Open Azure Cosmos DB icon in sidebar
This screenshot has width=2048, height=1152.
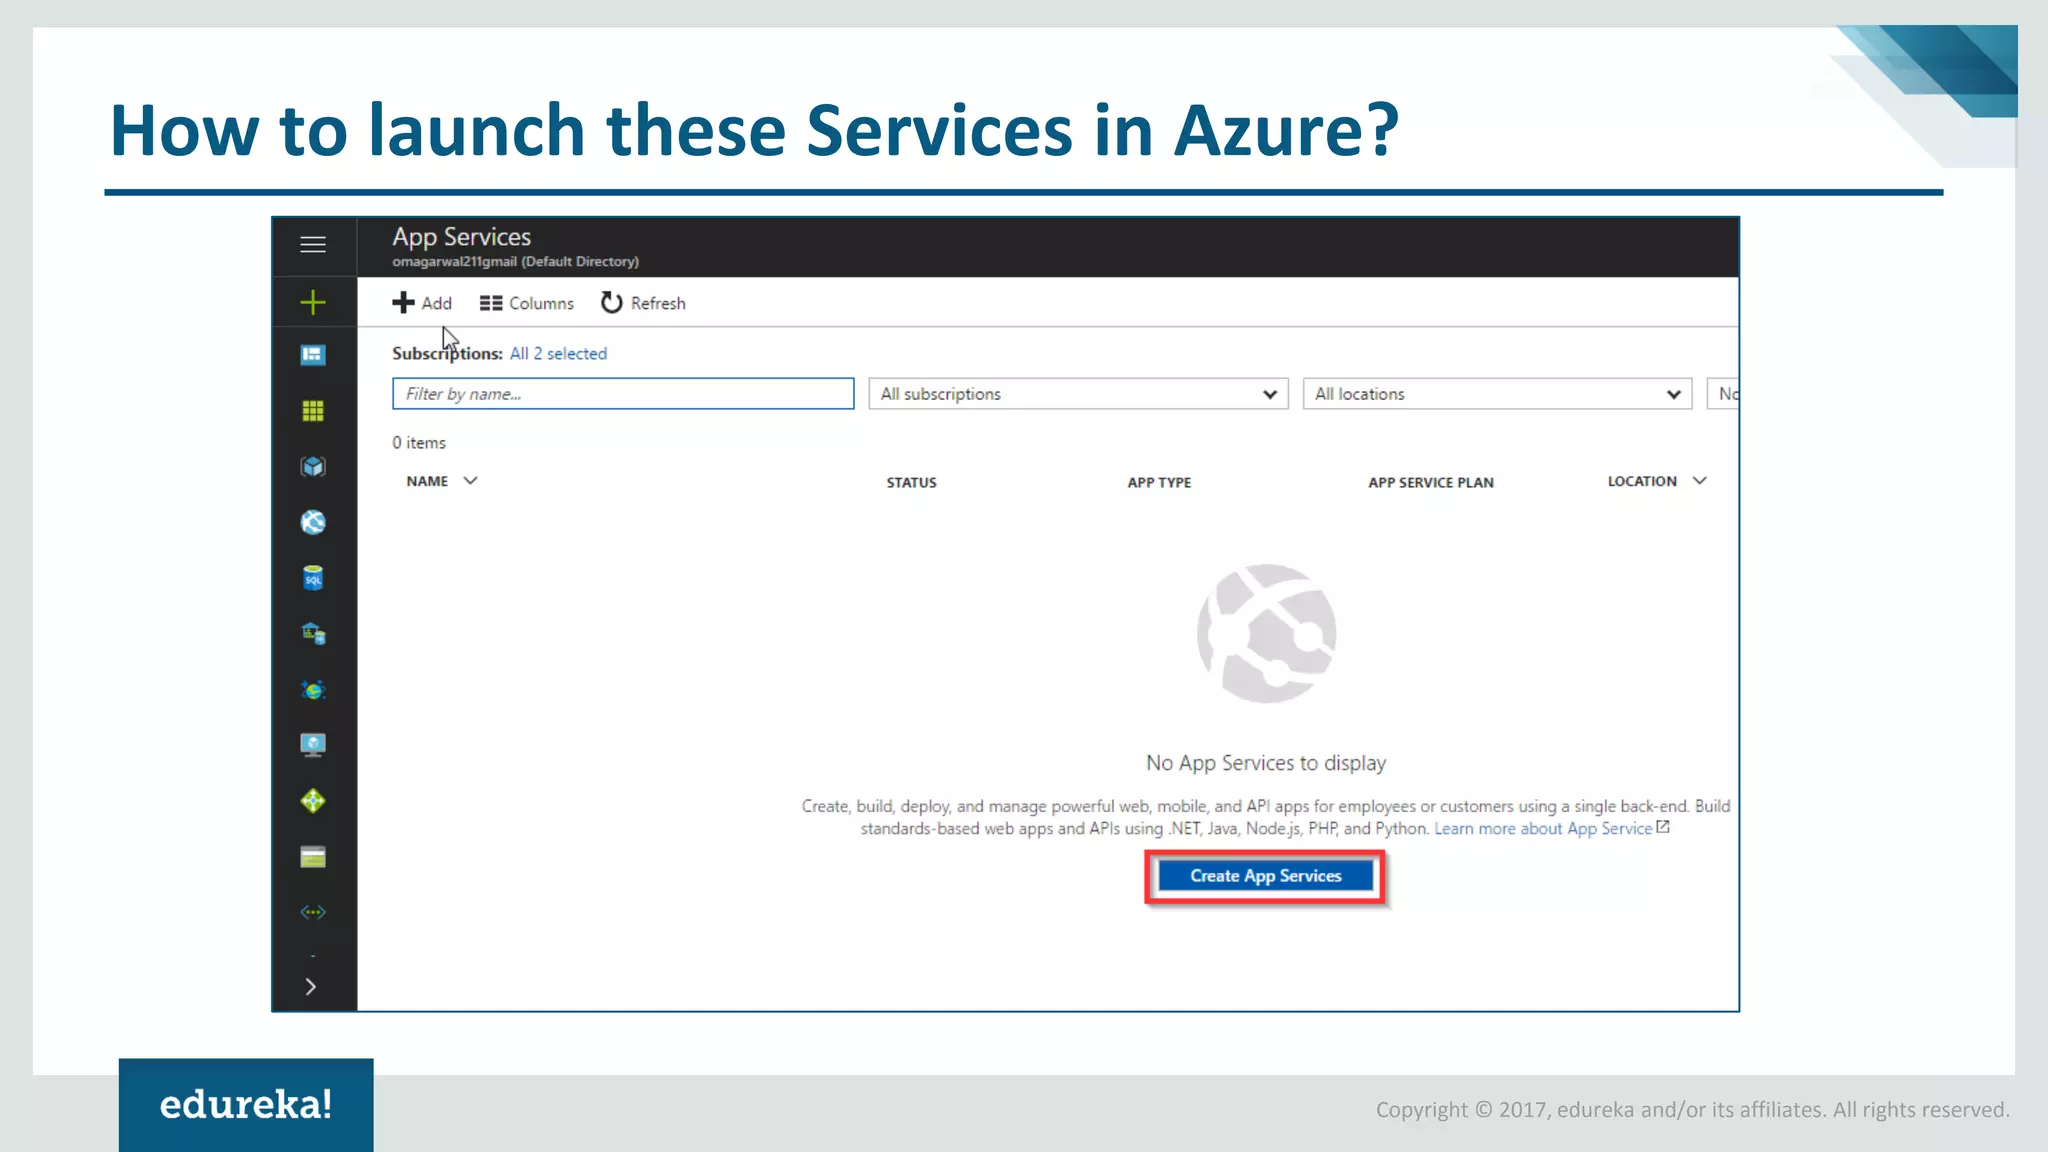(x=313, y=690)
